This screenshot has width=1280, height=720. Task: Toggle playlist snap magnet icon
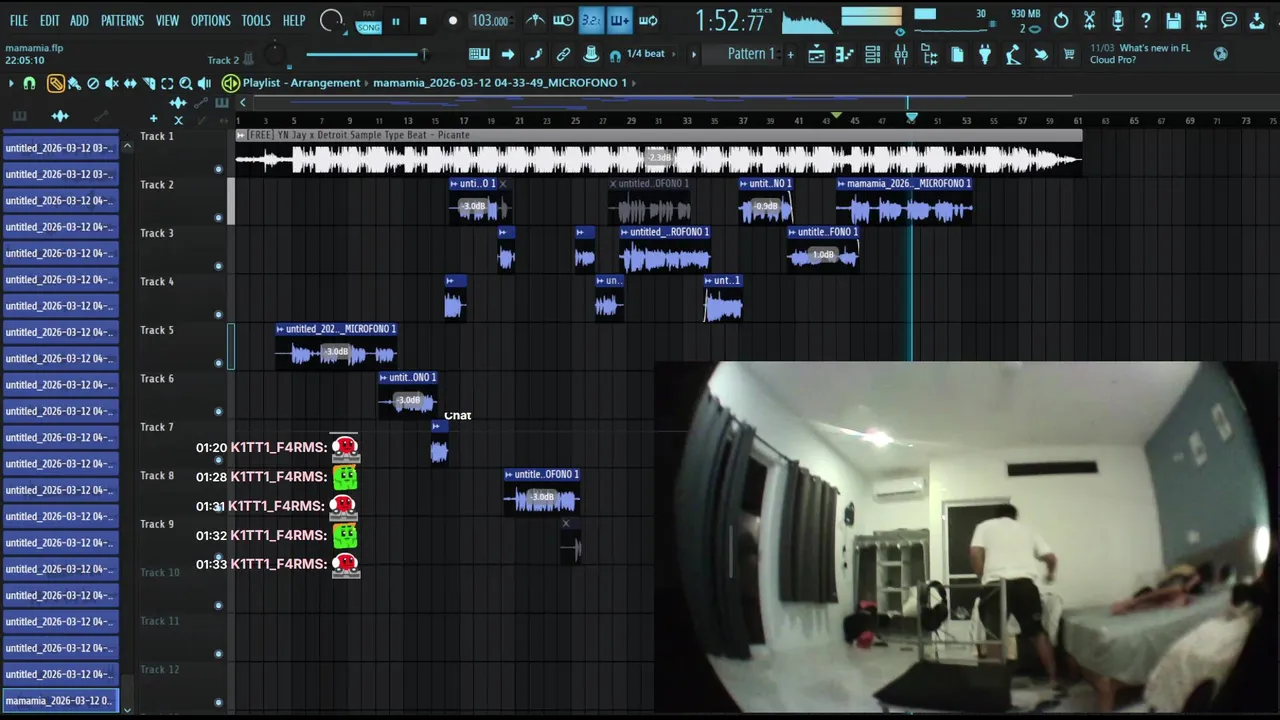(x=29, y=84)
